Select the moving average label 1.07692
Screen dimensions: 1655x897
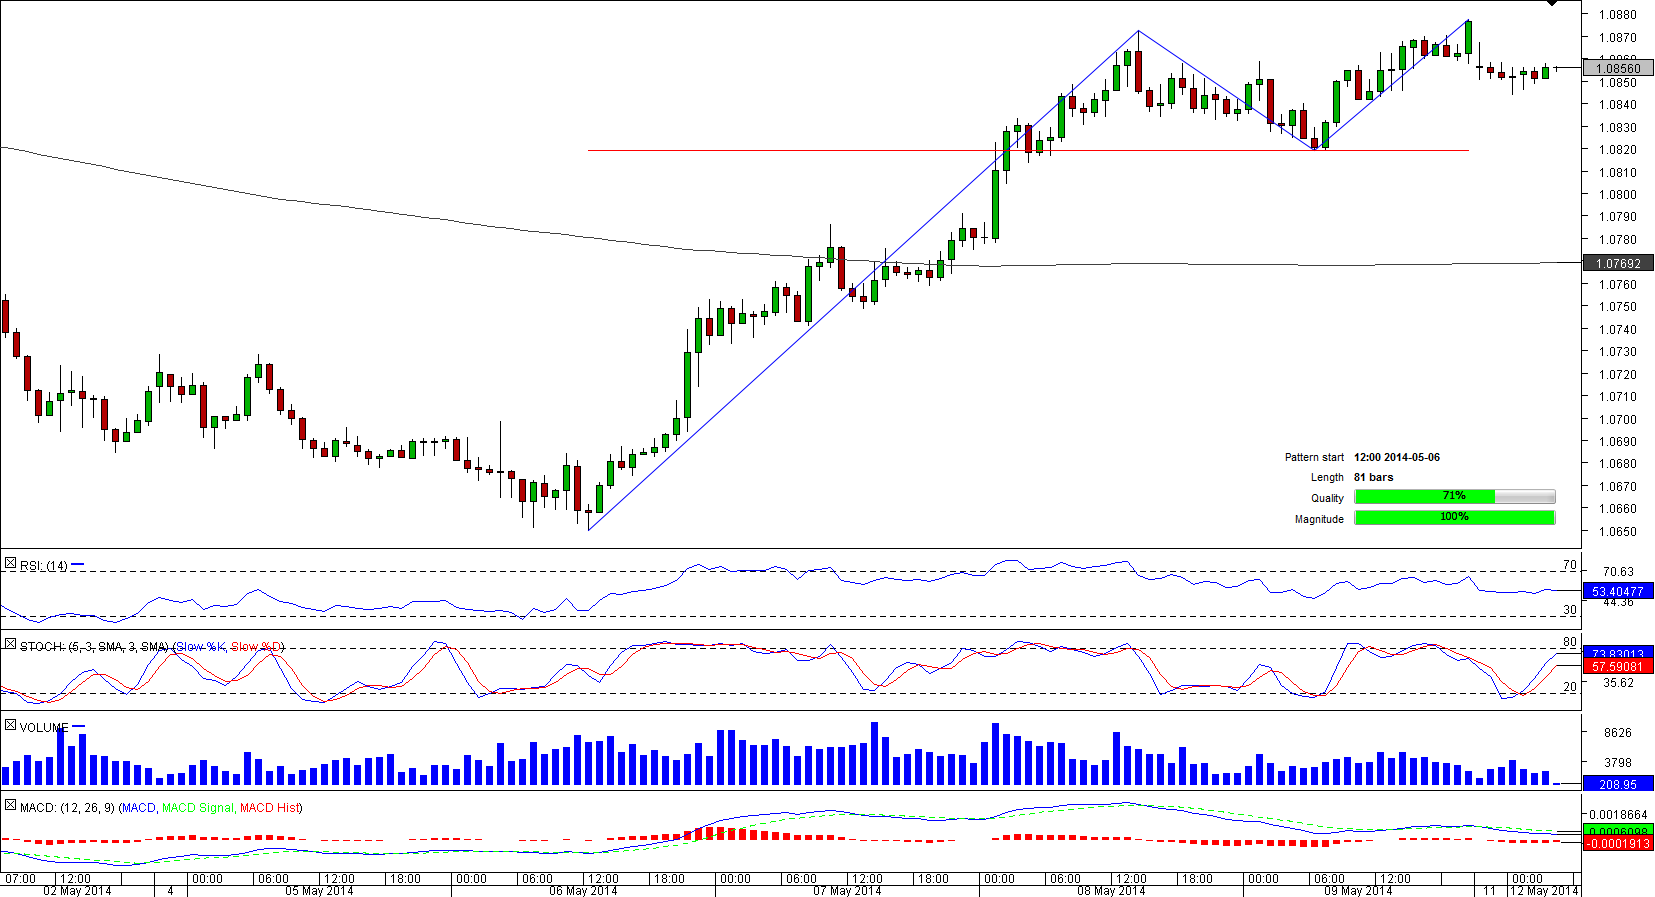coord(1618,264)
